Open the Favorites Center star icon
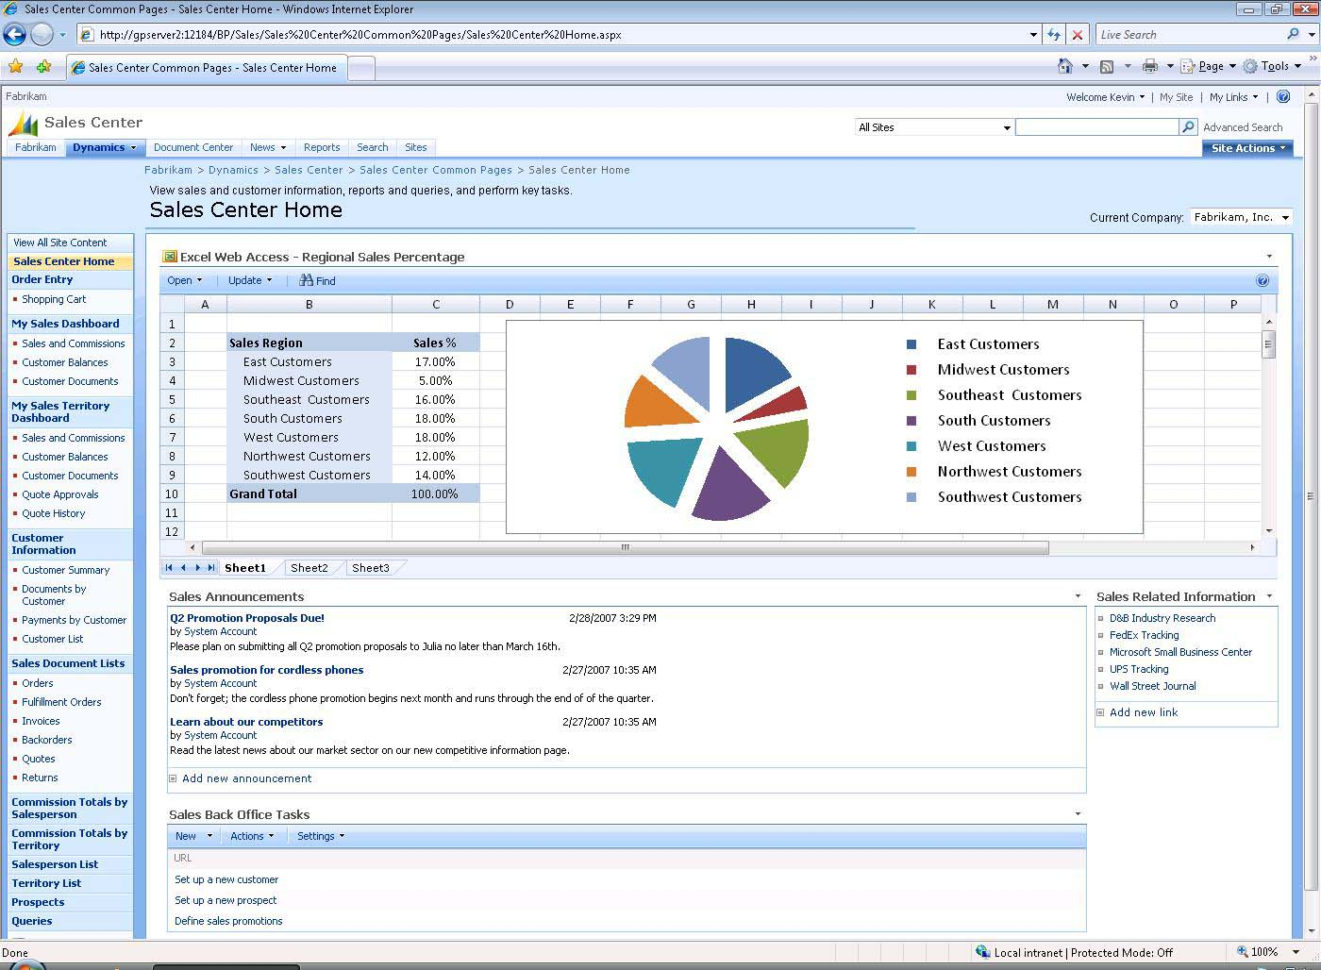Image resolution: width=1321 pixels, height=970 pixels. point(16,67)
